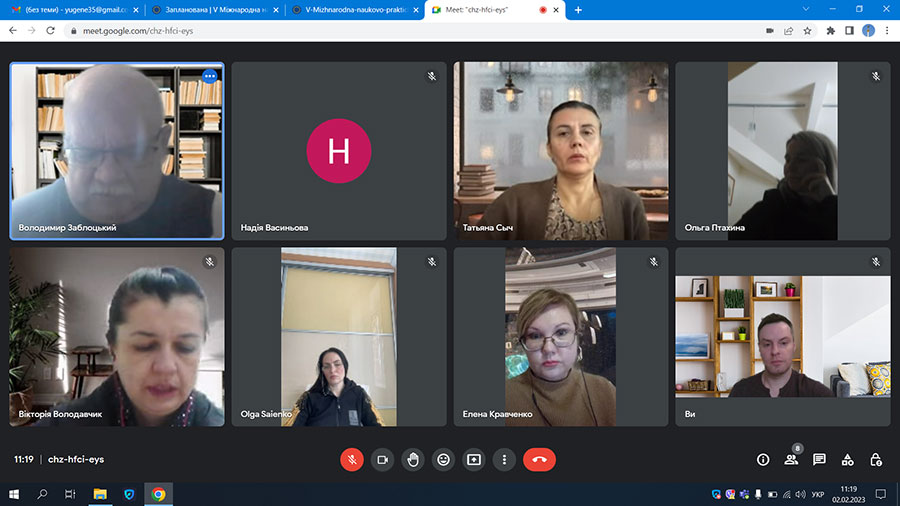
Task: Switch to the Gmail yugene35 tab
Action: (x=75, y=10)
